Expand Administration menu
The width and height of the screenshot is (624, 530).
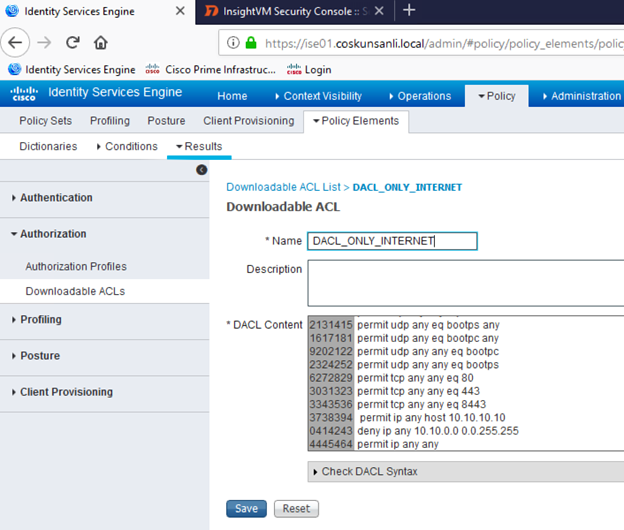tap(581, 96)
